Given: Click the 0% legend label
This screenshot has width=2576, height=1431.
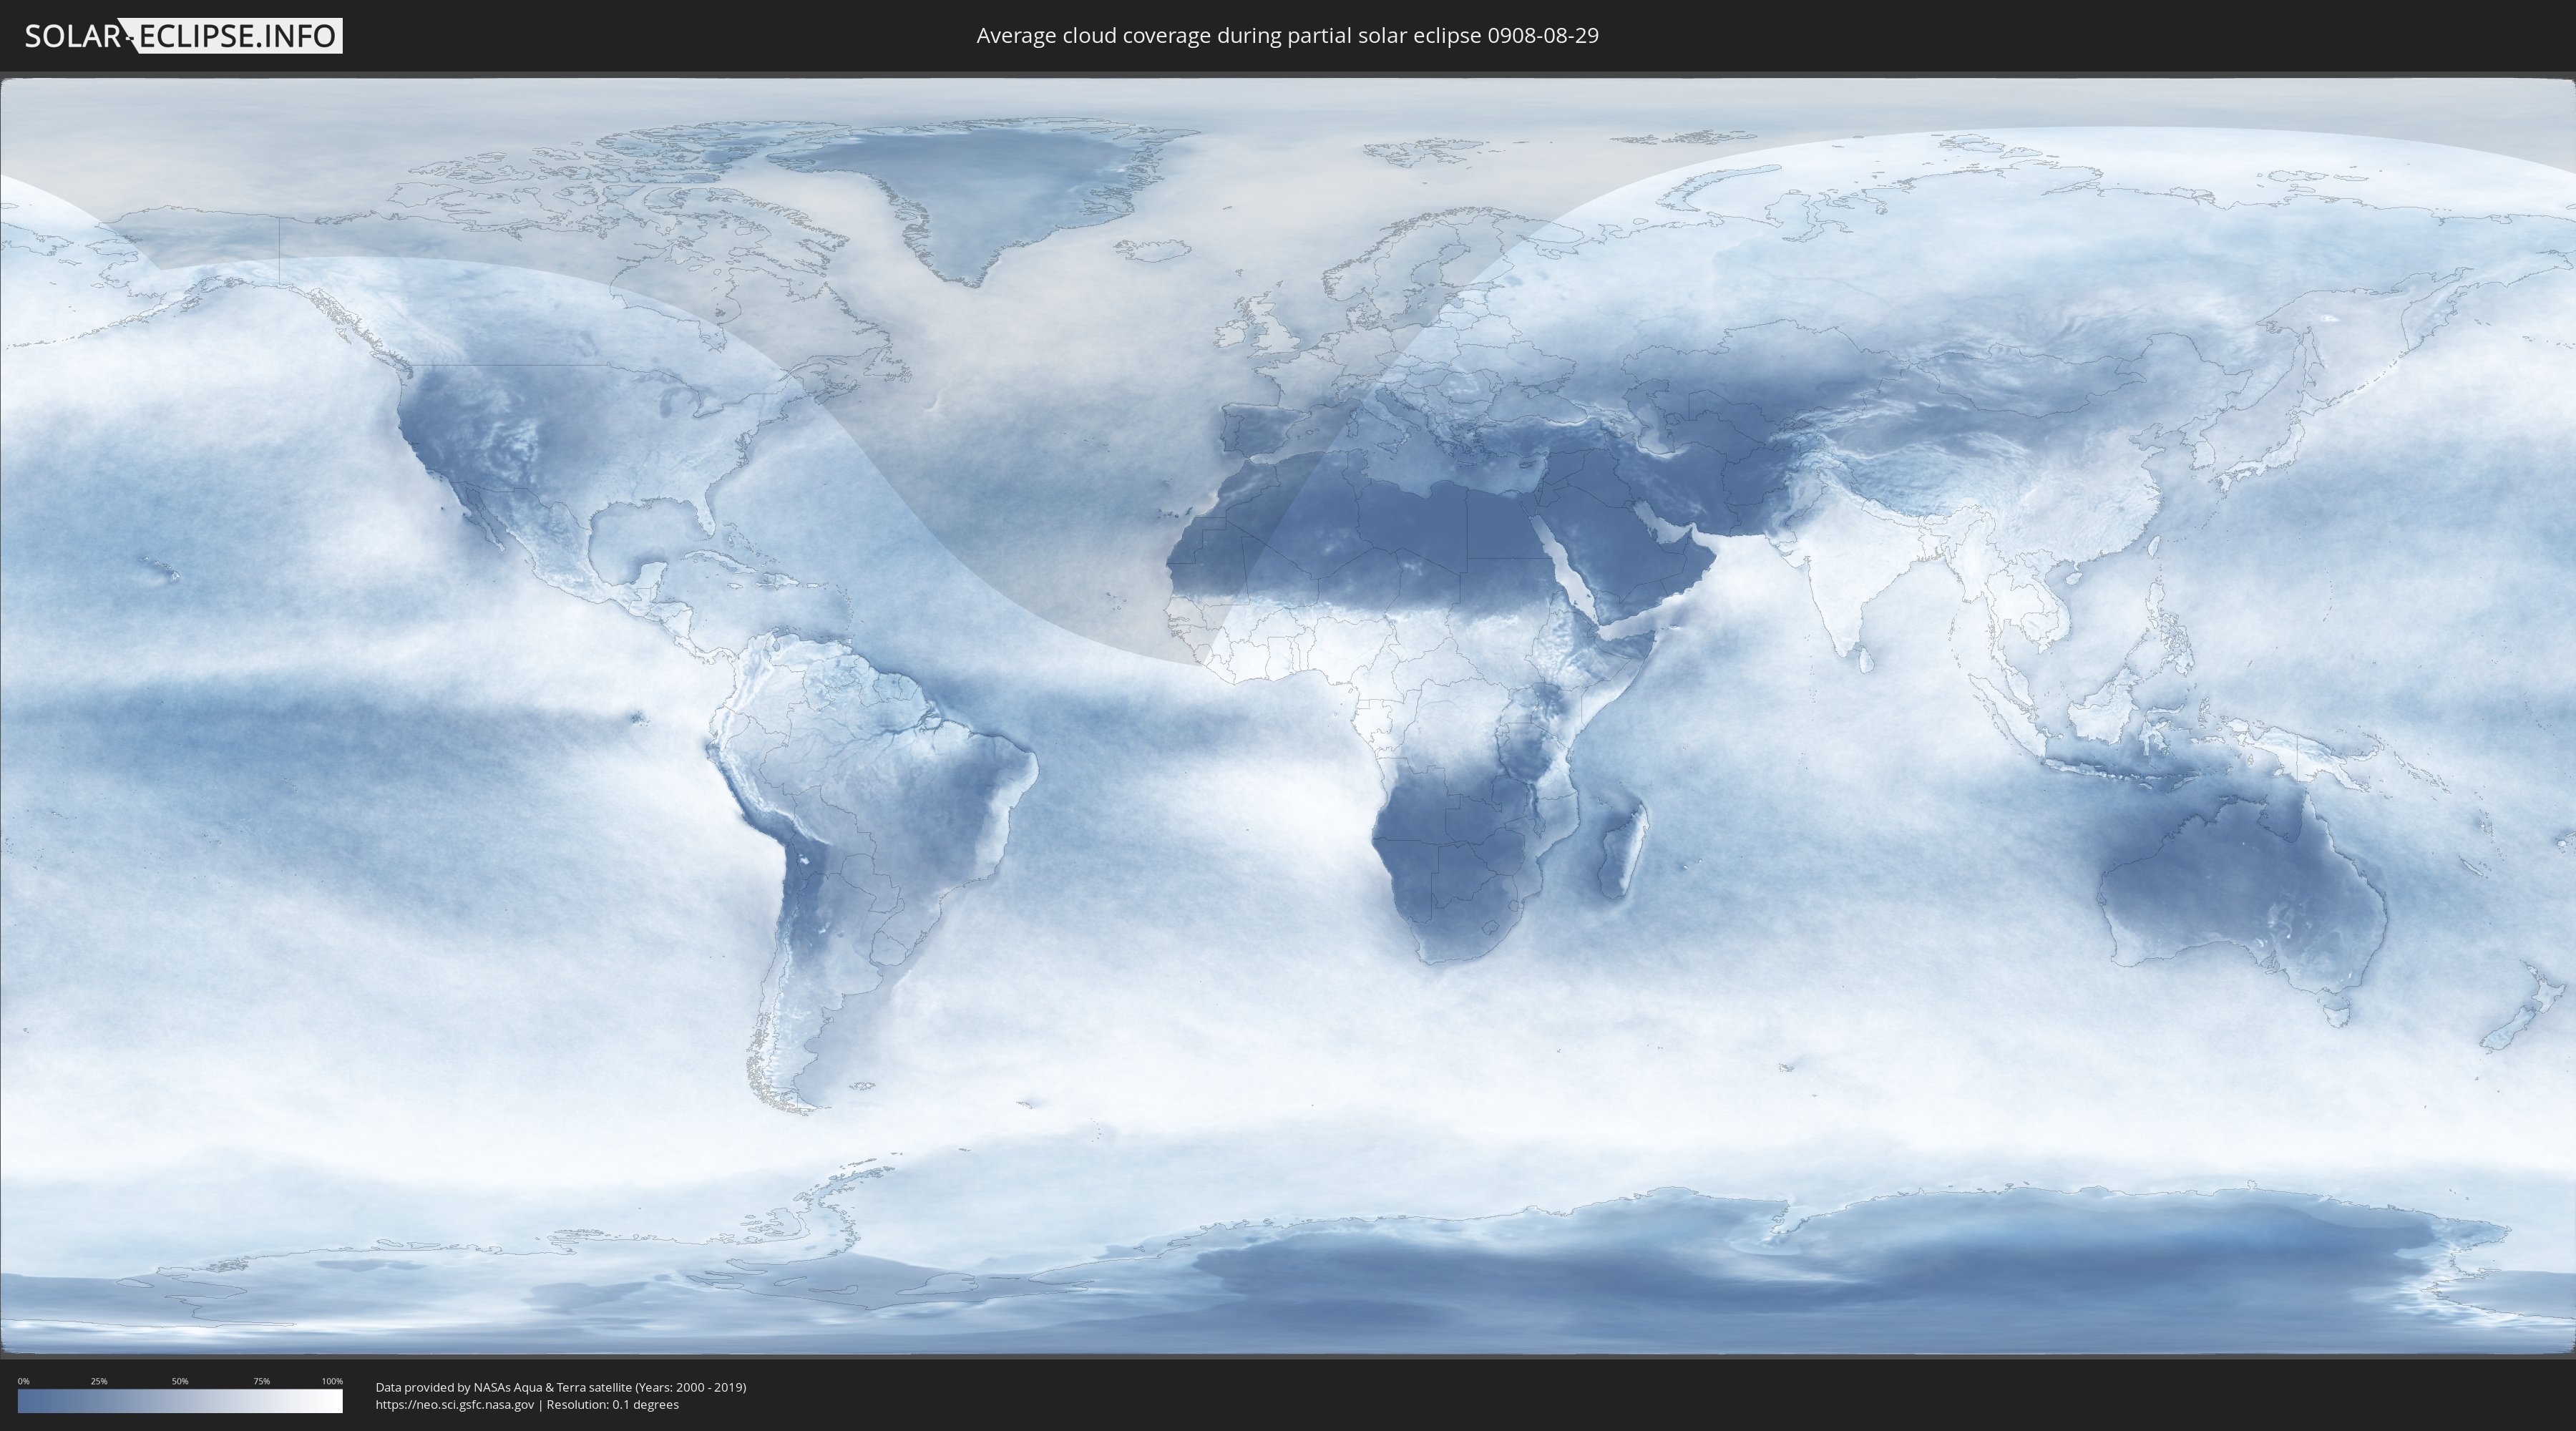Looking at the screenshot, I should point(23,1381).
